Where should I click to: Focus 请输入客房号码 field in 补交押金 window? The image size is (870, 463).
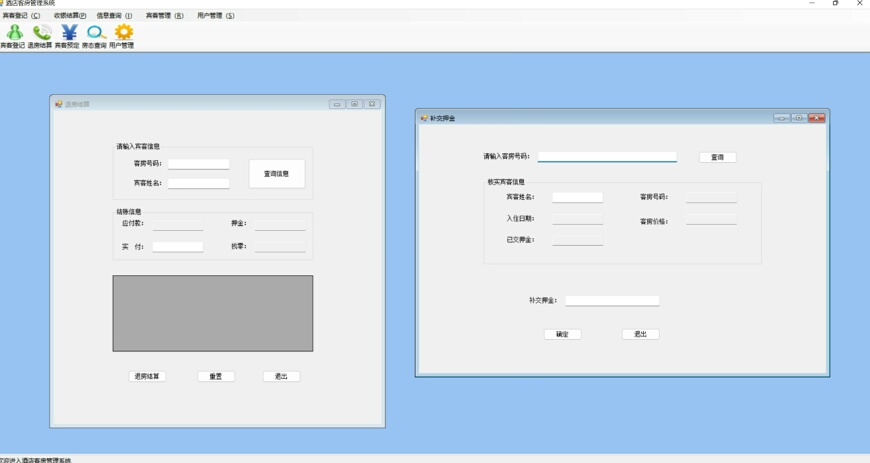tap(607, 157)
